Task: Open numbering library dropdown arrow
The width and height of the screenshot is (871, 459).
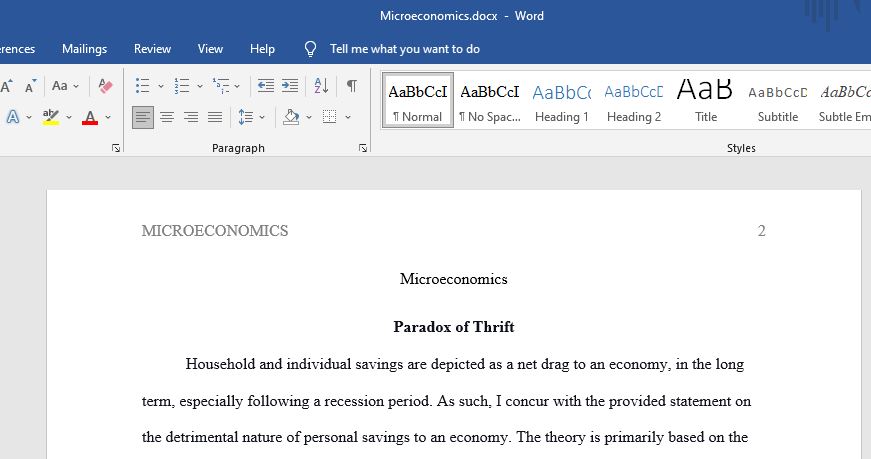Action: point(199,86)
